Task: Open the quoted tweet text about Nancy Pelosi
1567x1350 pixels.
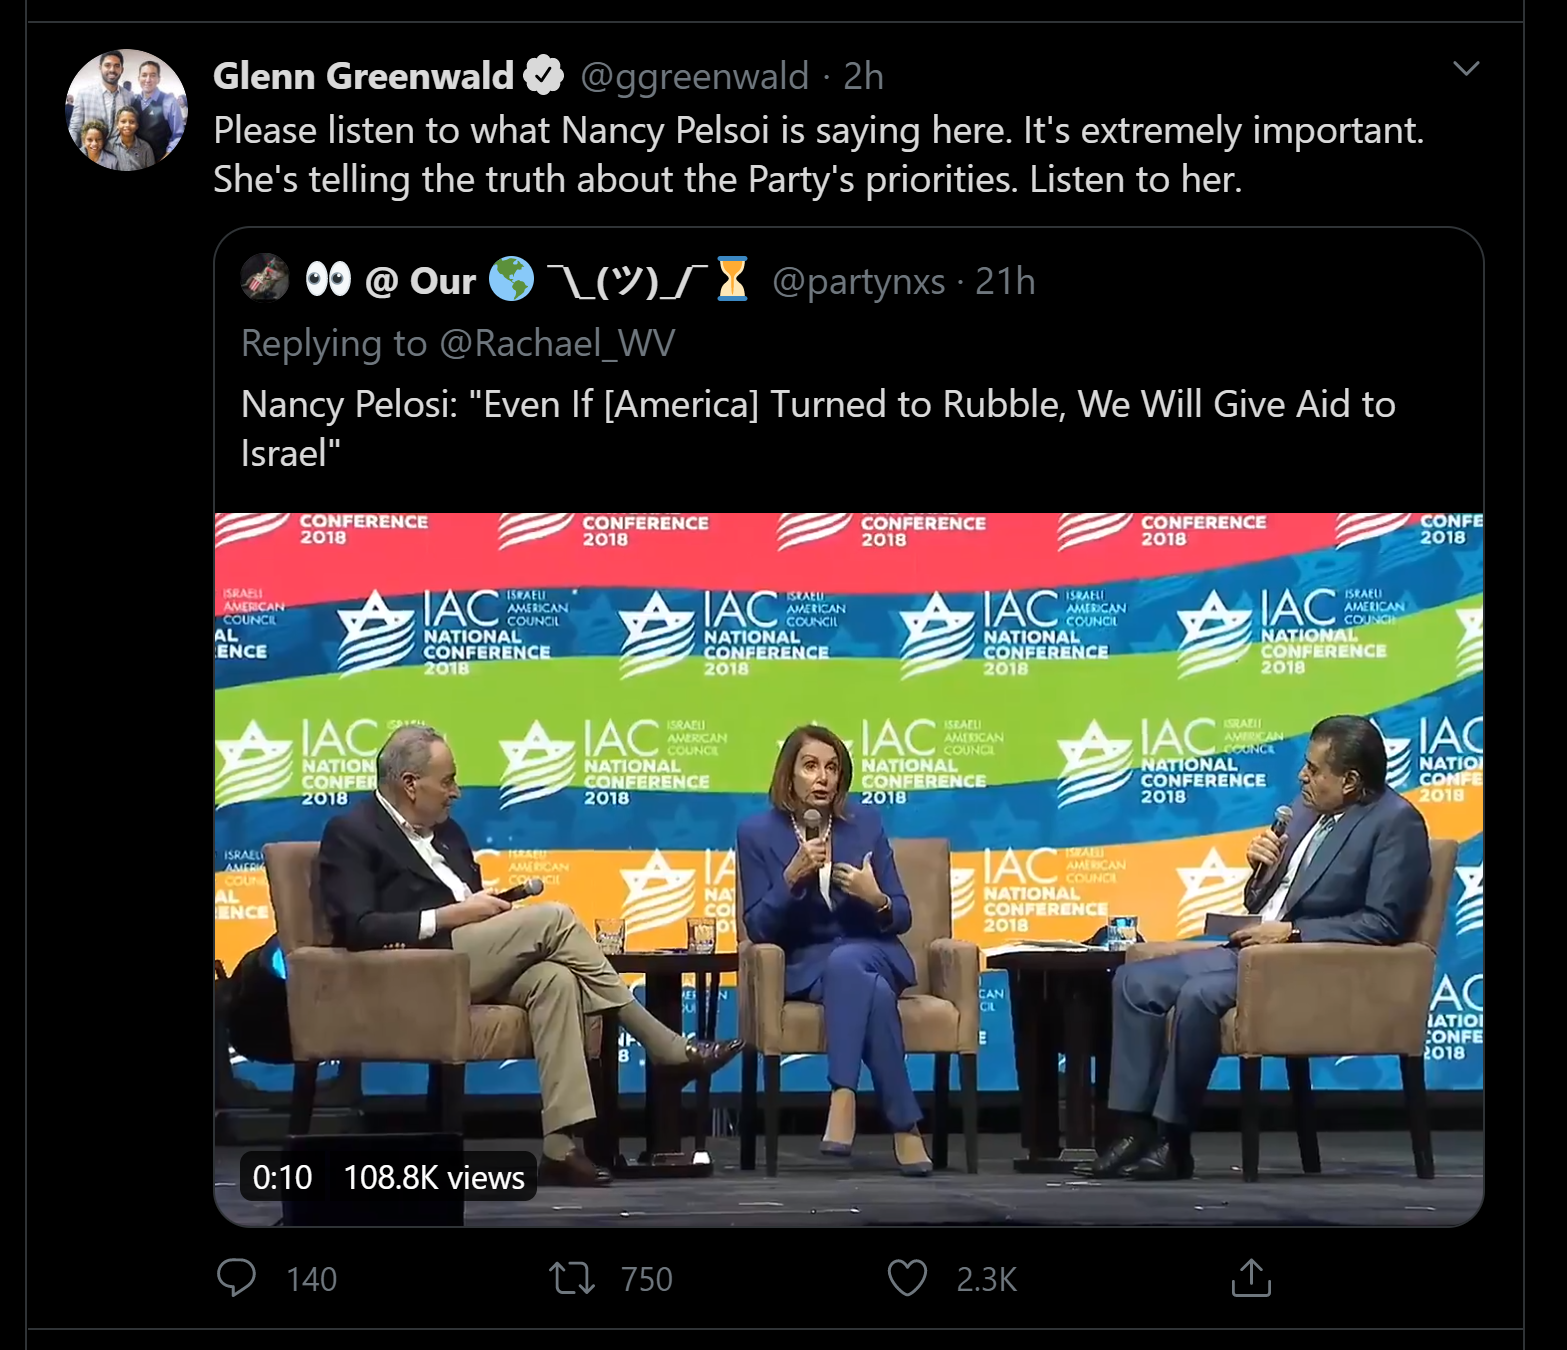Action: click(818, 428)
